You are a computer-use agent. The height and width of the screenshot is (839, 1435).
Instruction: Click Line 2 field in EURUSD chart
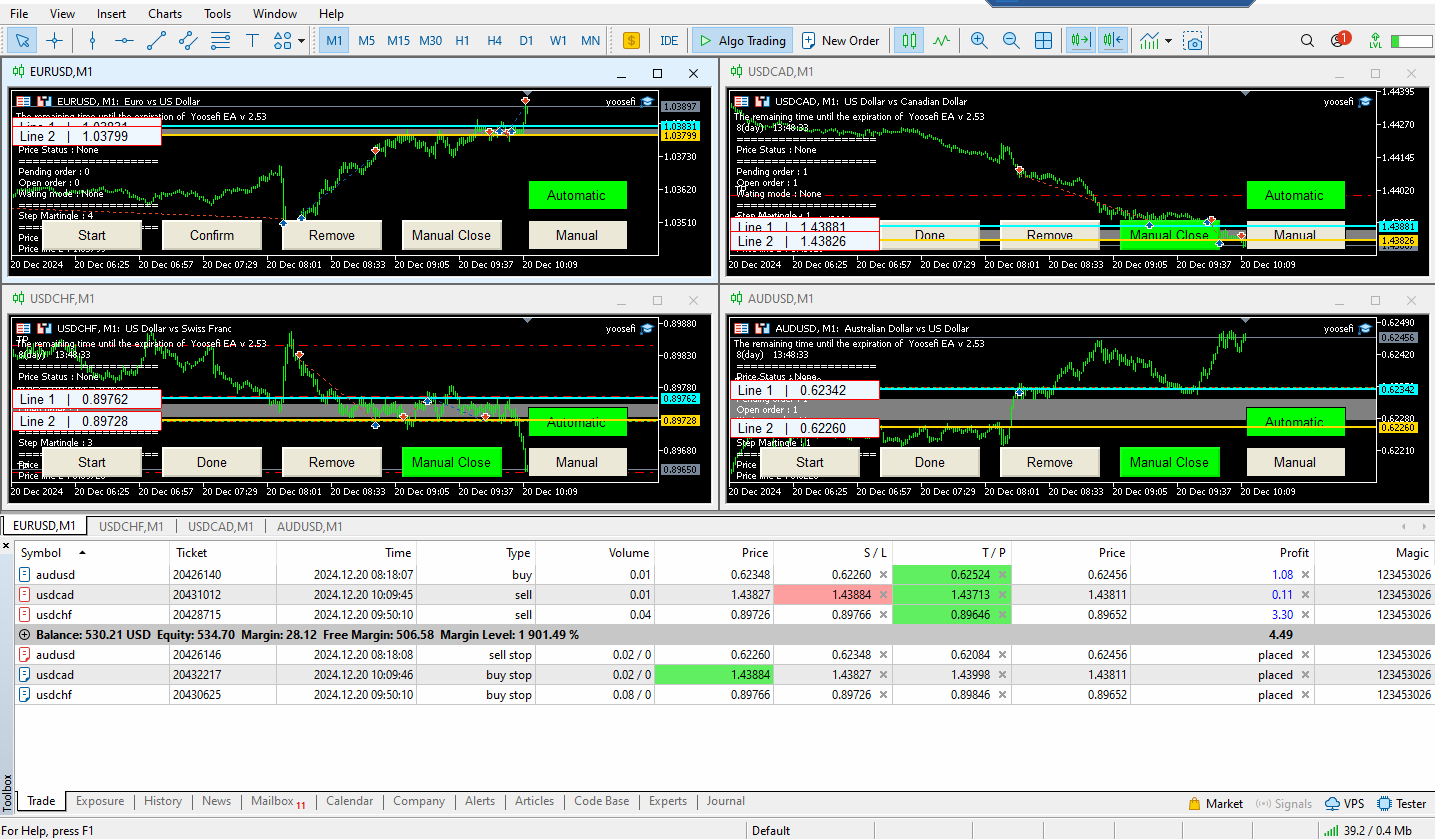[86, 136]
